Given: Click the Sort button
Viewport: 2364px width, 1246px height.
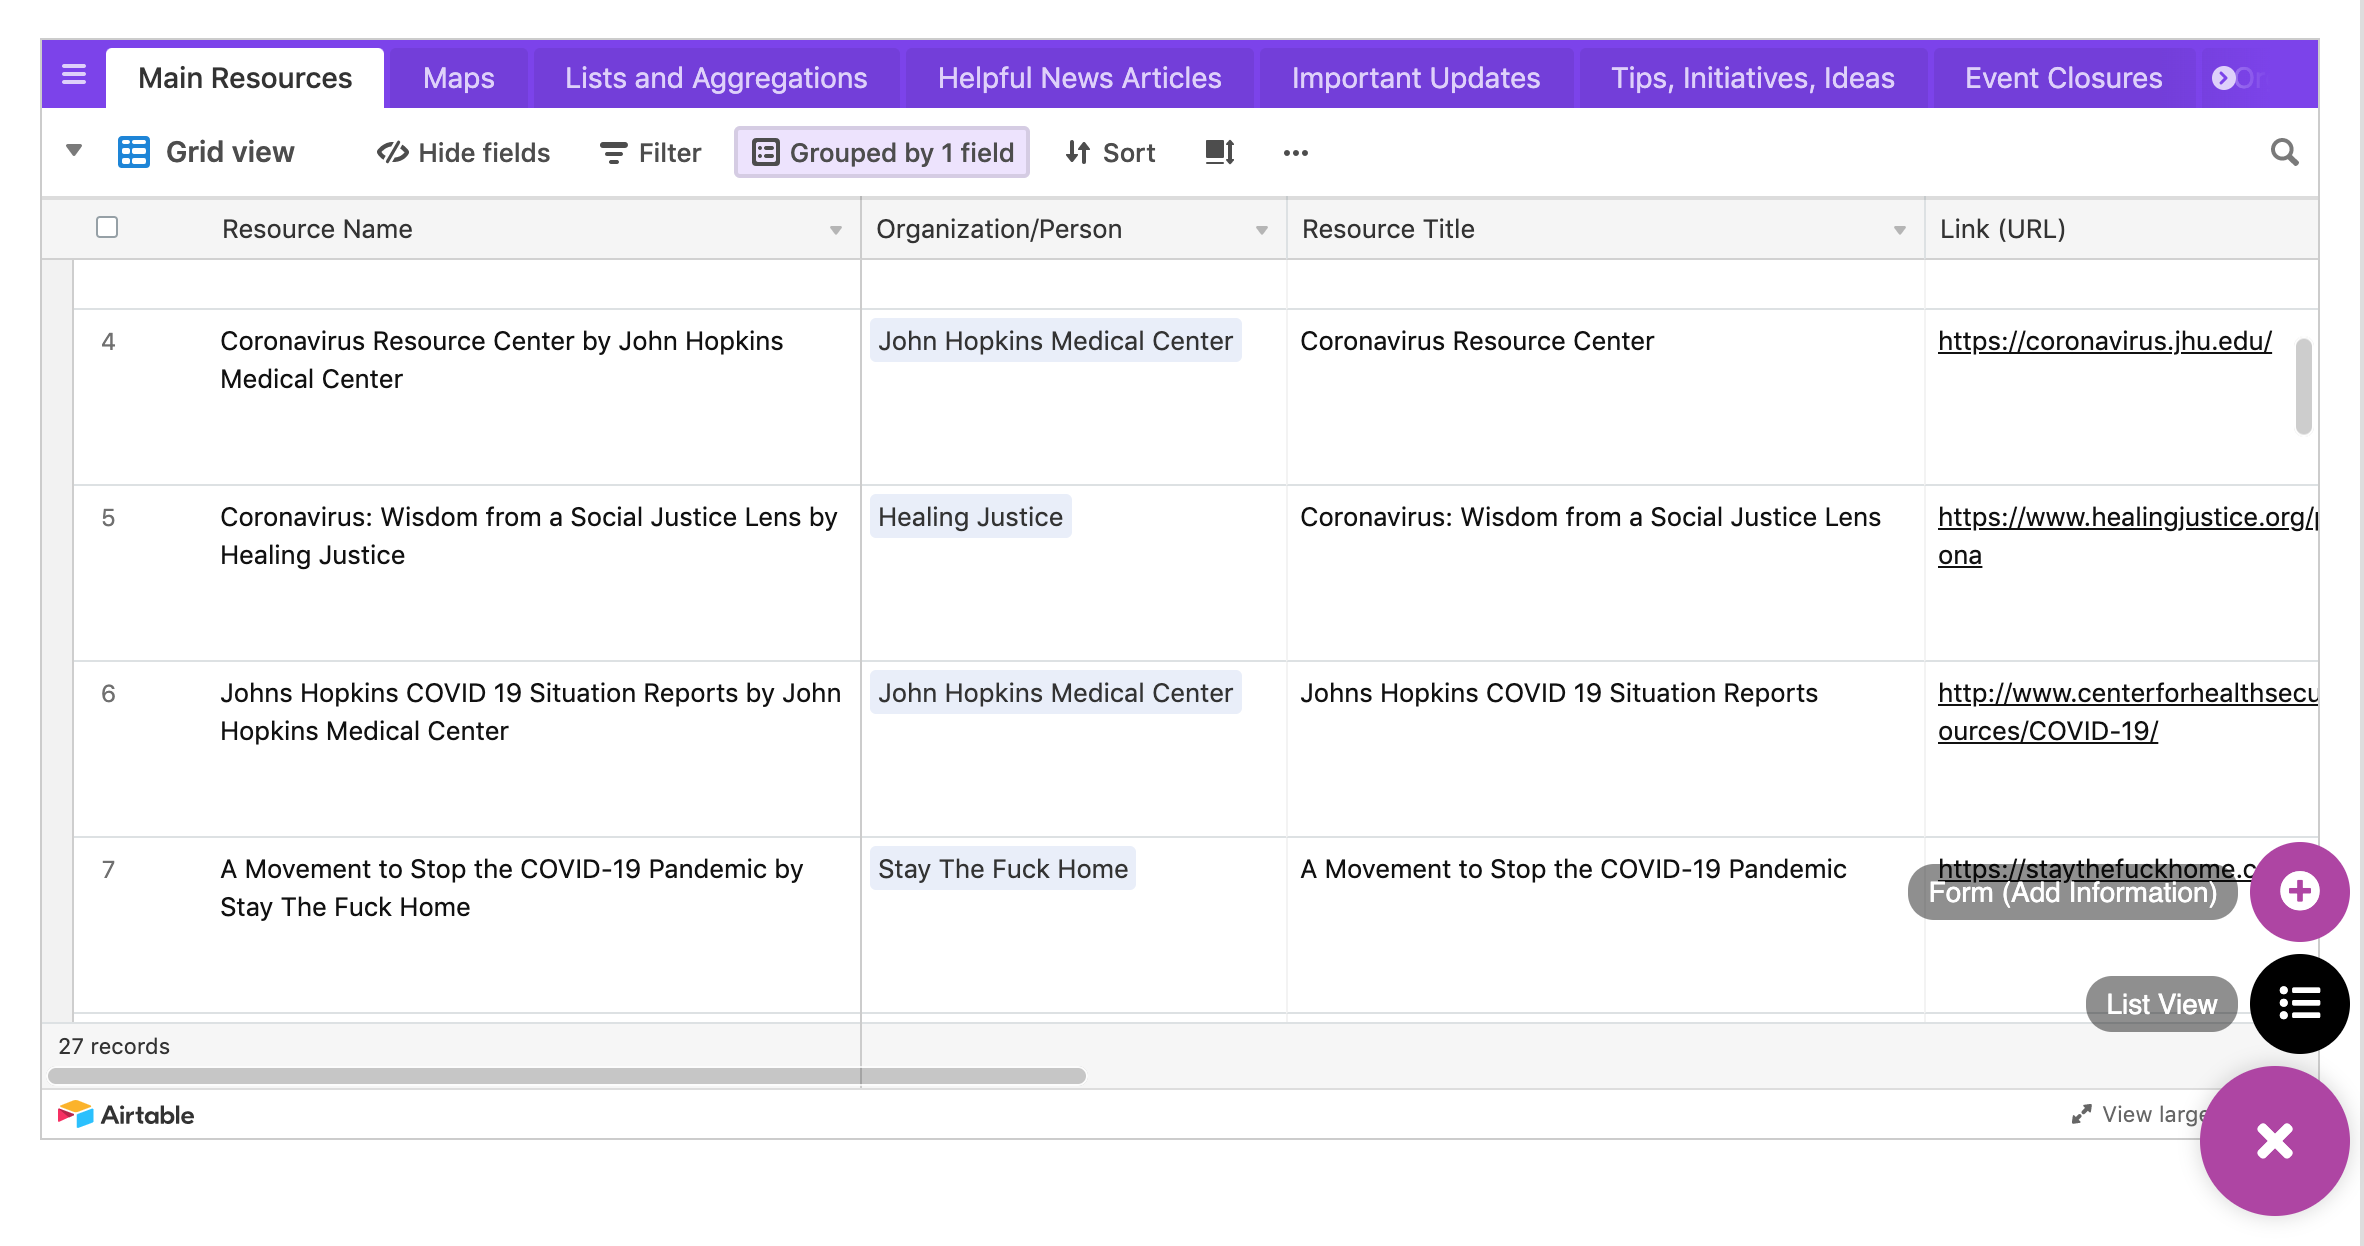Looking at the screenshot, I should tap(1110, 152).
